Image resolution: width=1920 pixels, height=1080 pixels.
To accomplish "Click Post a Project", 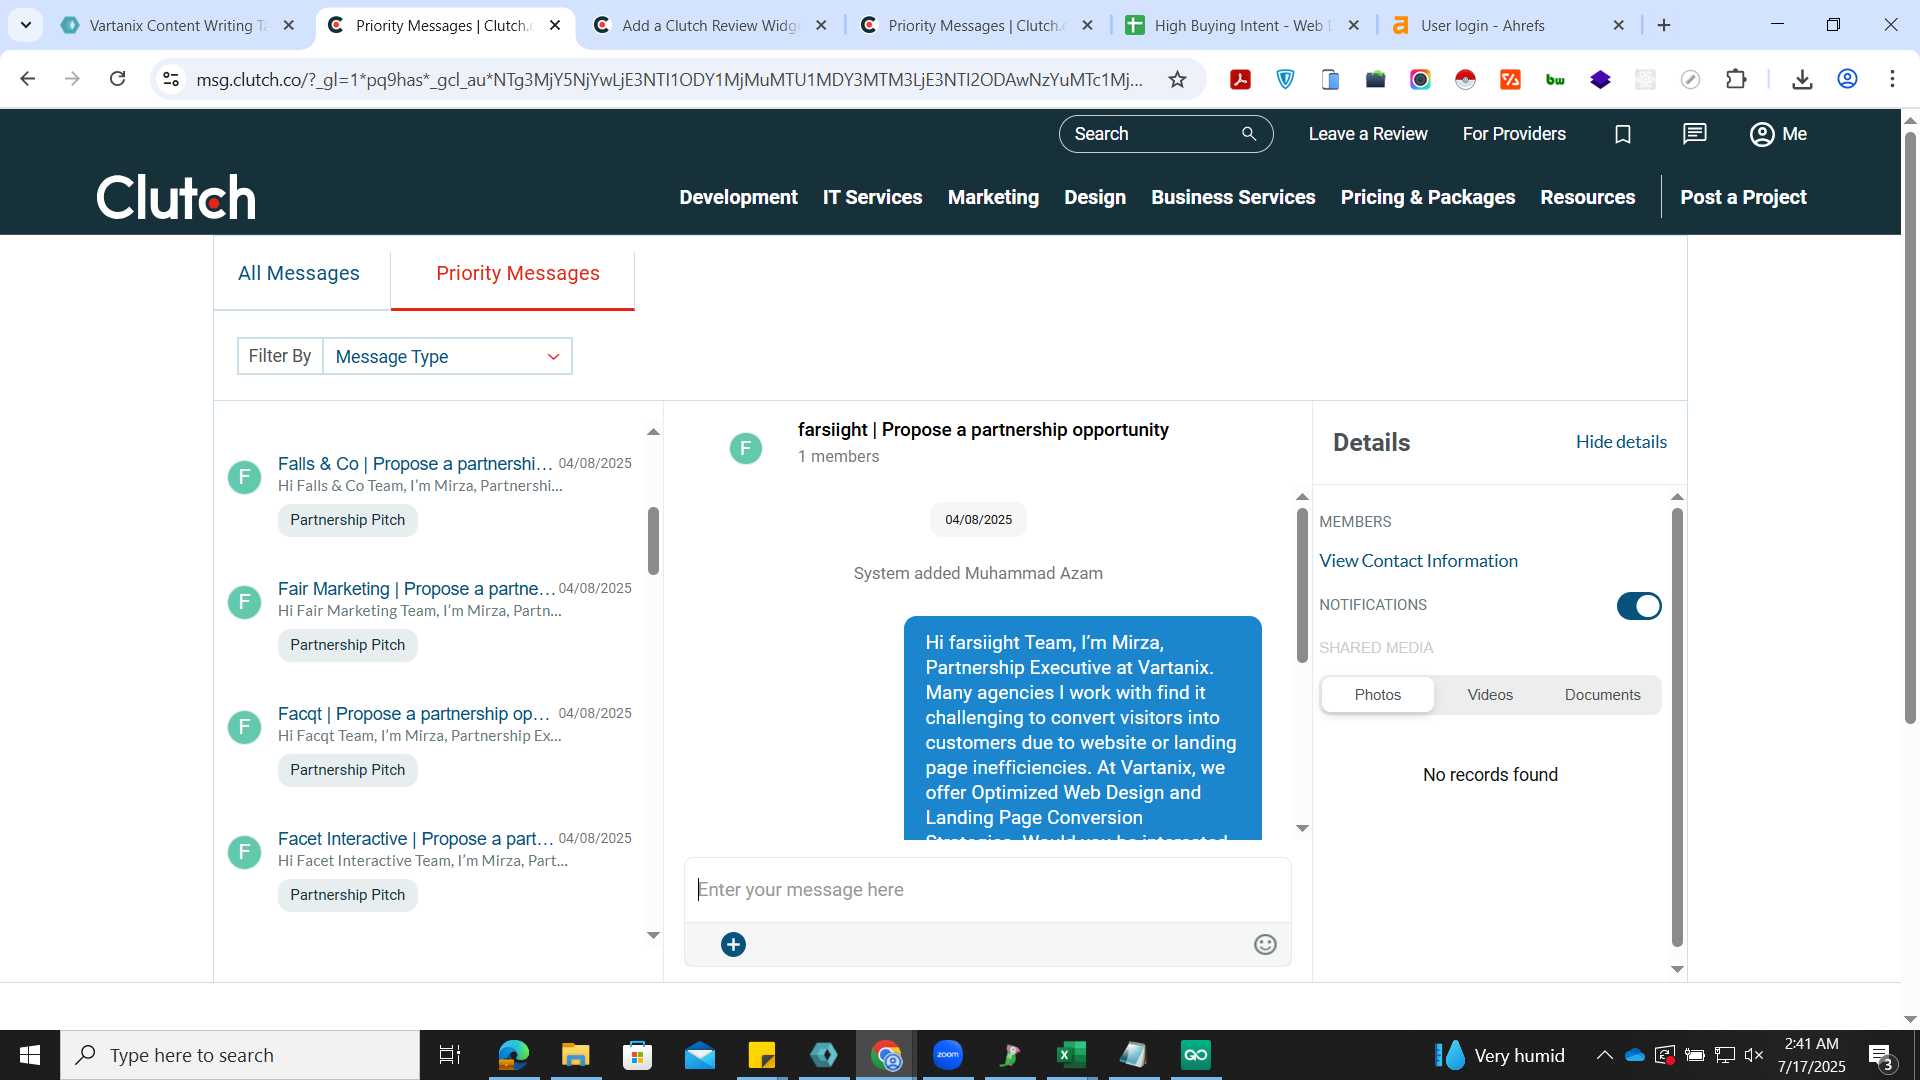I will point(1743,197).
